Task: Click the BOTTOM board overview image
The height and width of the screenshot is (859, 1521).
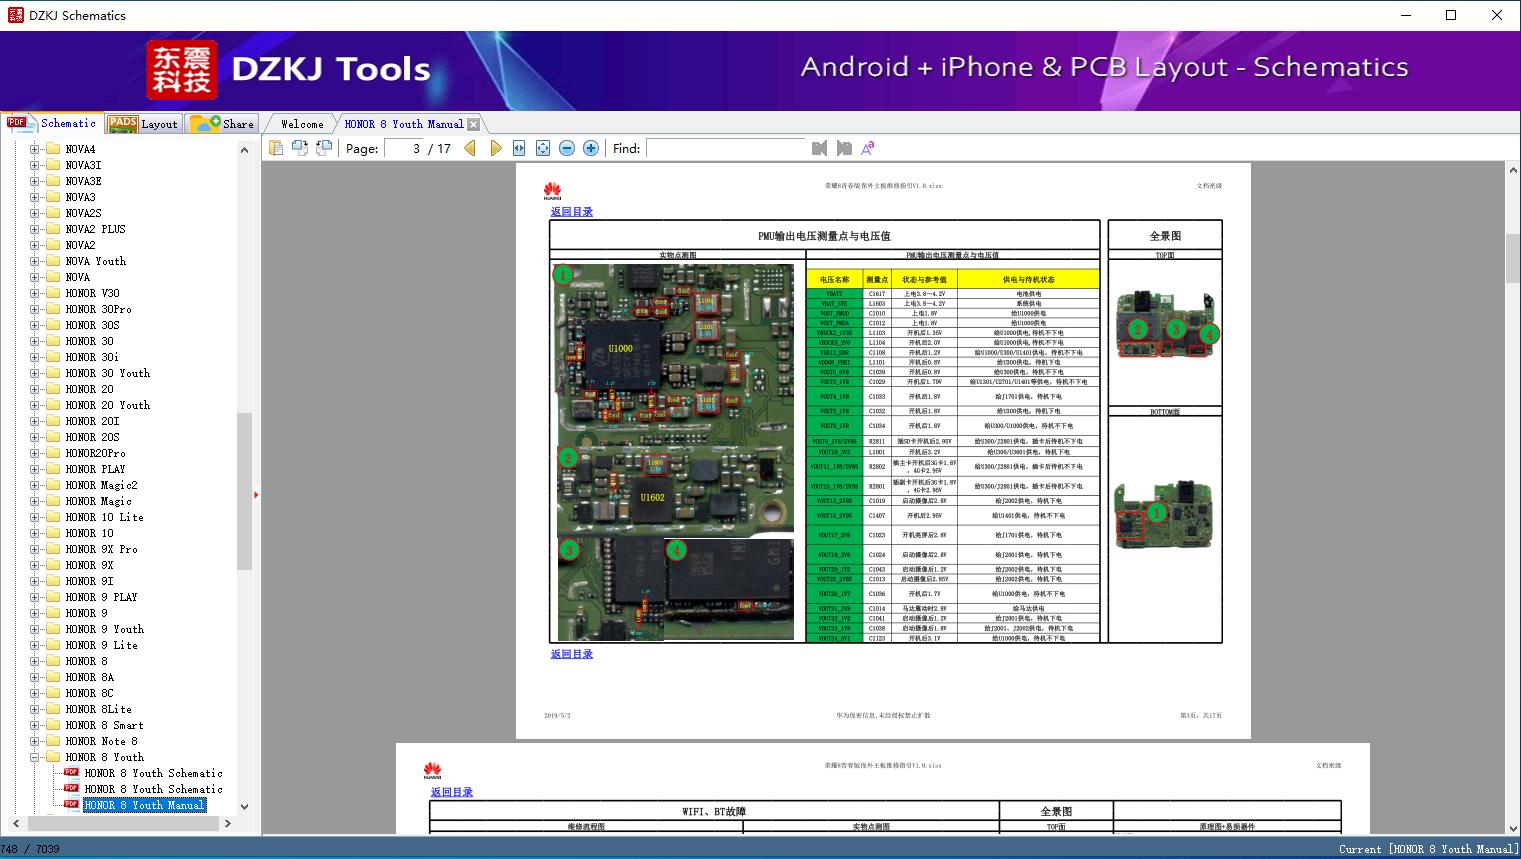Action: [1164, 515]
